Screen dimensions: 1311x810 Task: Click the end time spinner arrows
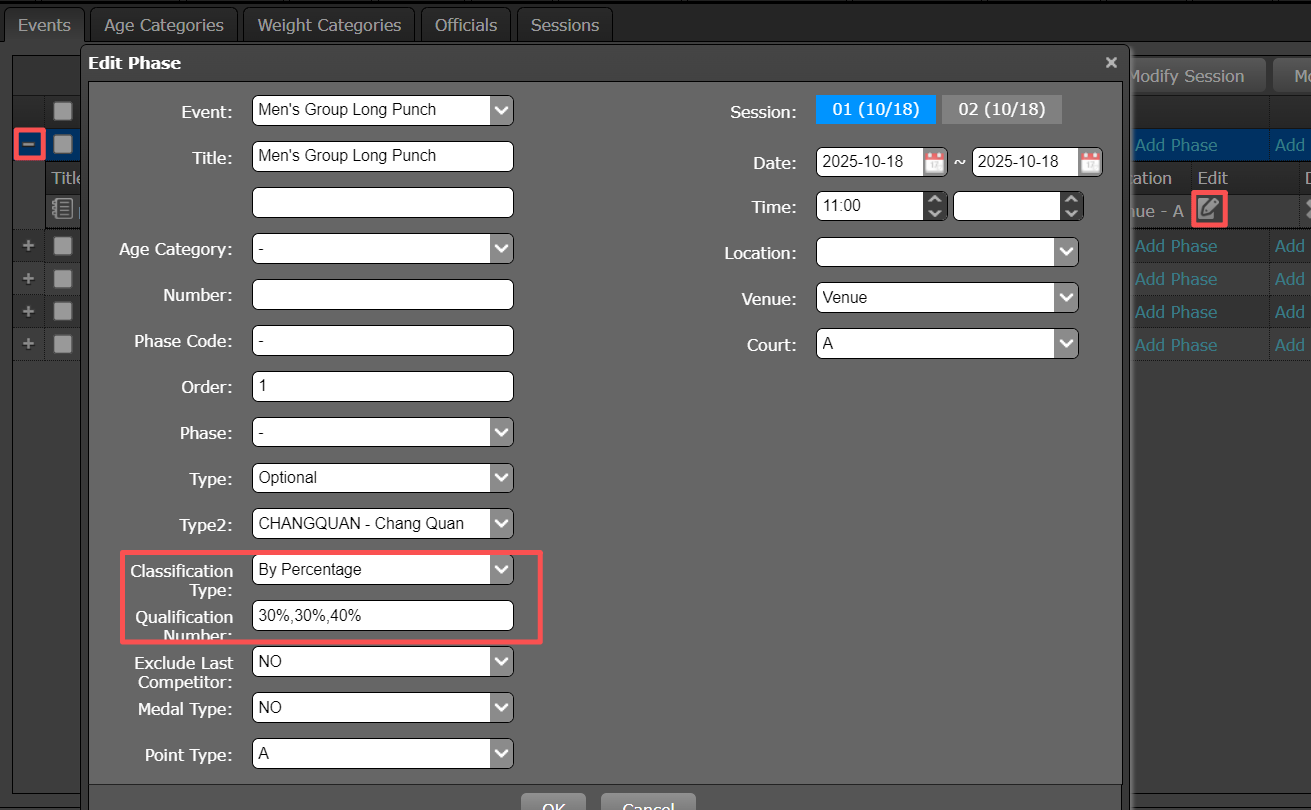[x=1071, y=207]
